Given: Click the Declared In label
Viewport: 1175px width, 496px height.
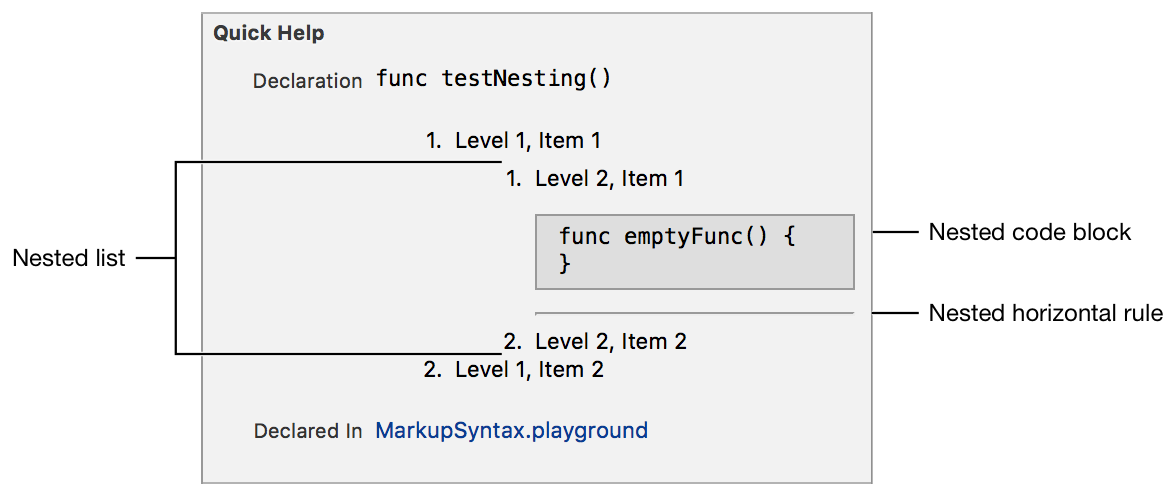Looking at the screenshot, I should pos(307,432).
